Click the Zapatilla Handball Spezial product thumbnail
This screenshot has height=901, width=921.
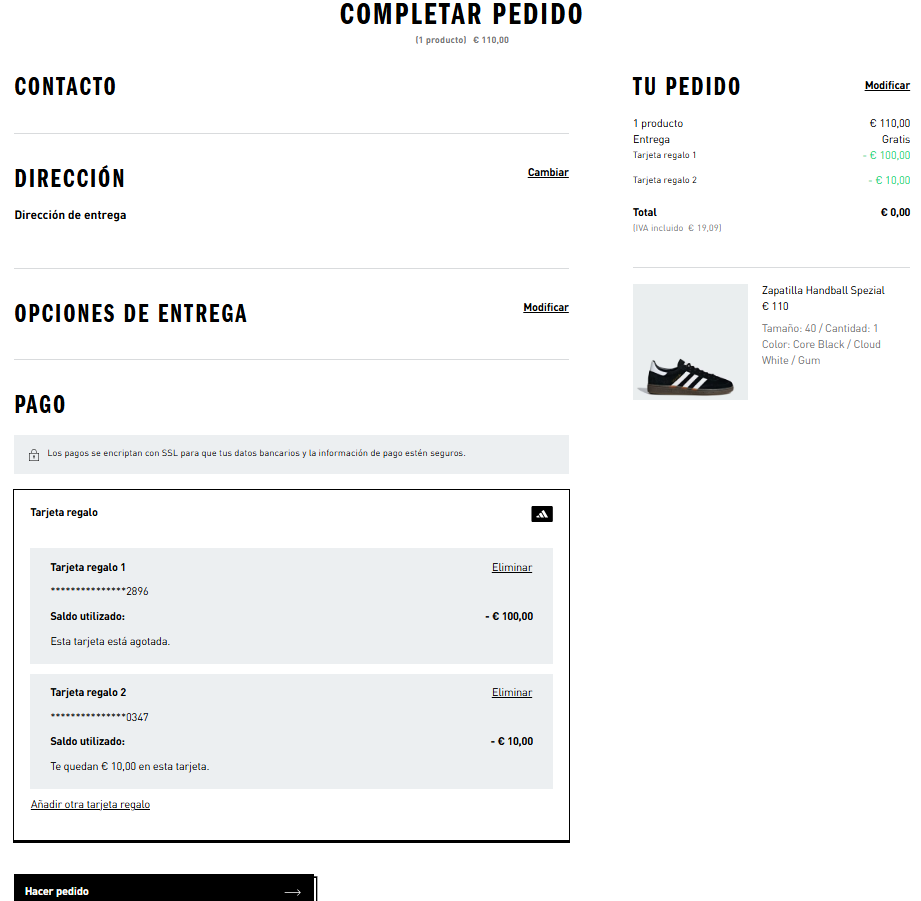689,341
